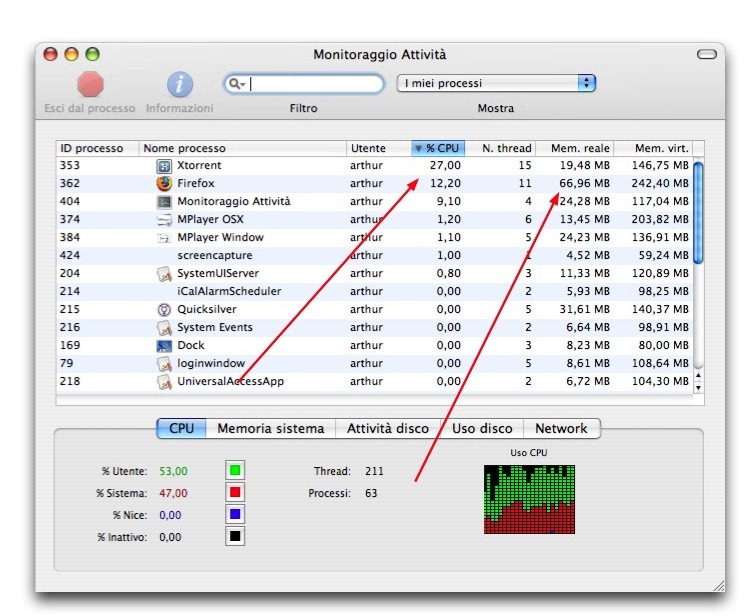
Task: Open the Informazioni info icon
Action: click(180, 84)
